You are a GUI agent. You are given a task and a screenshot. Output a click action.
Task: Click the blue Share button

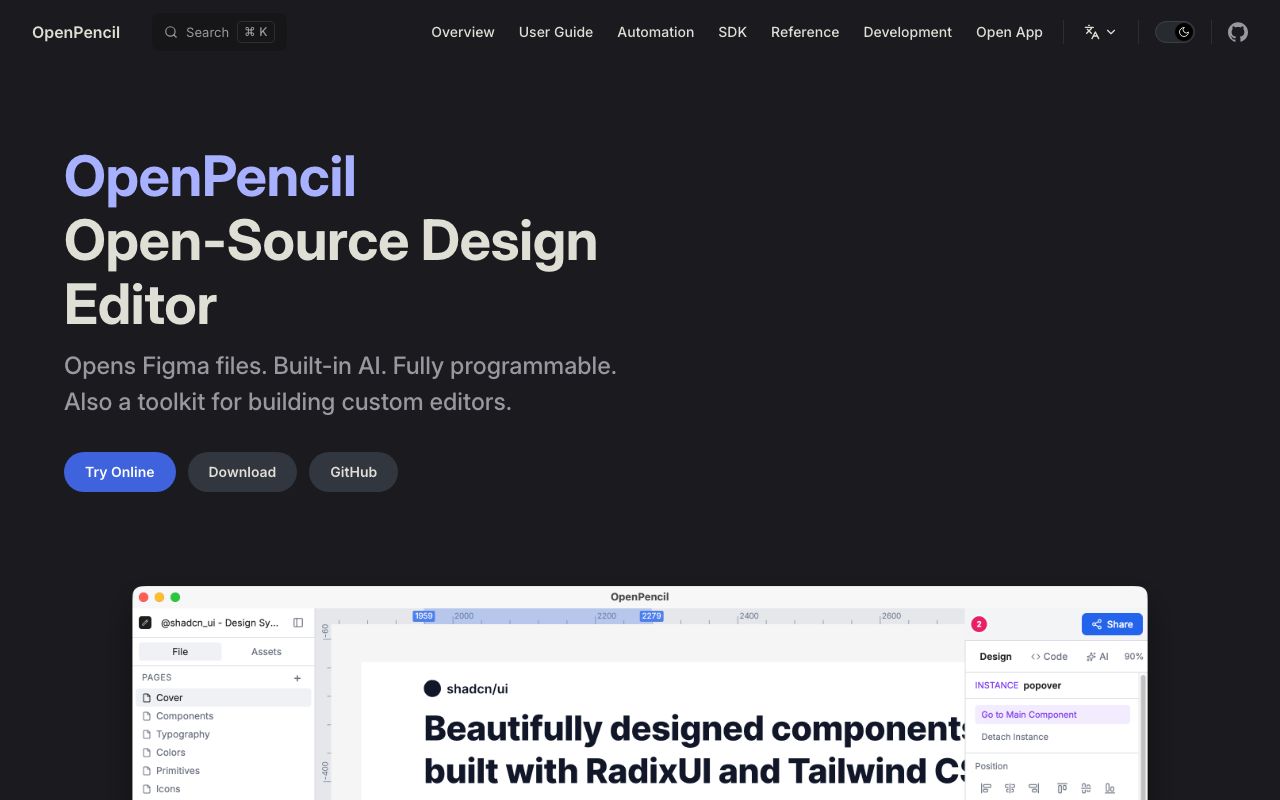[x=1112, y=624]
